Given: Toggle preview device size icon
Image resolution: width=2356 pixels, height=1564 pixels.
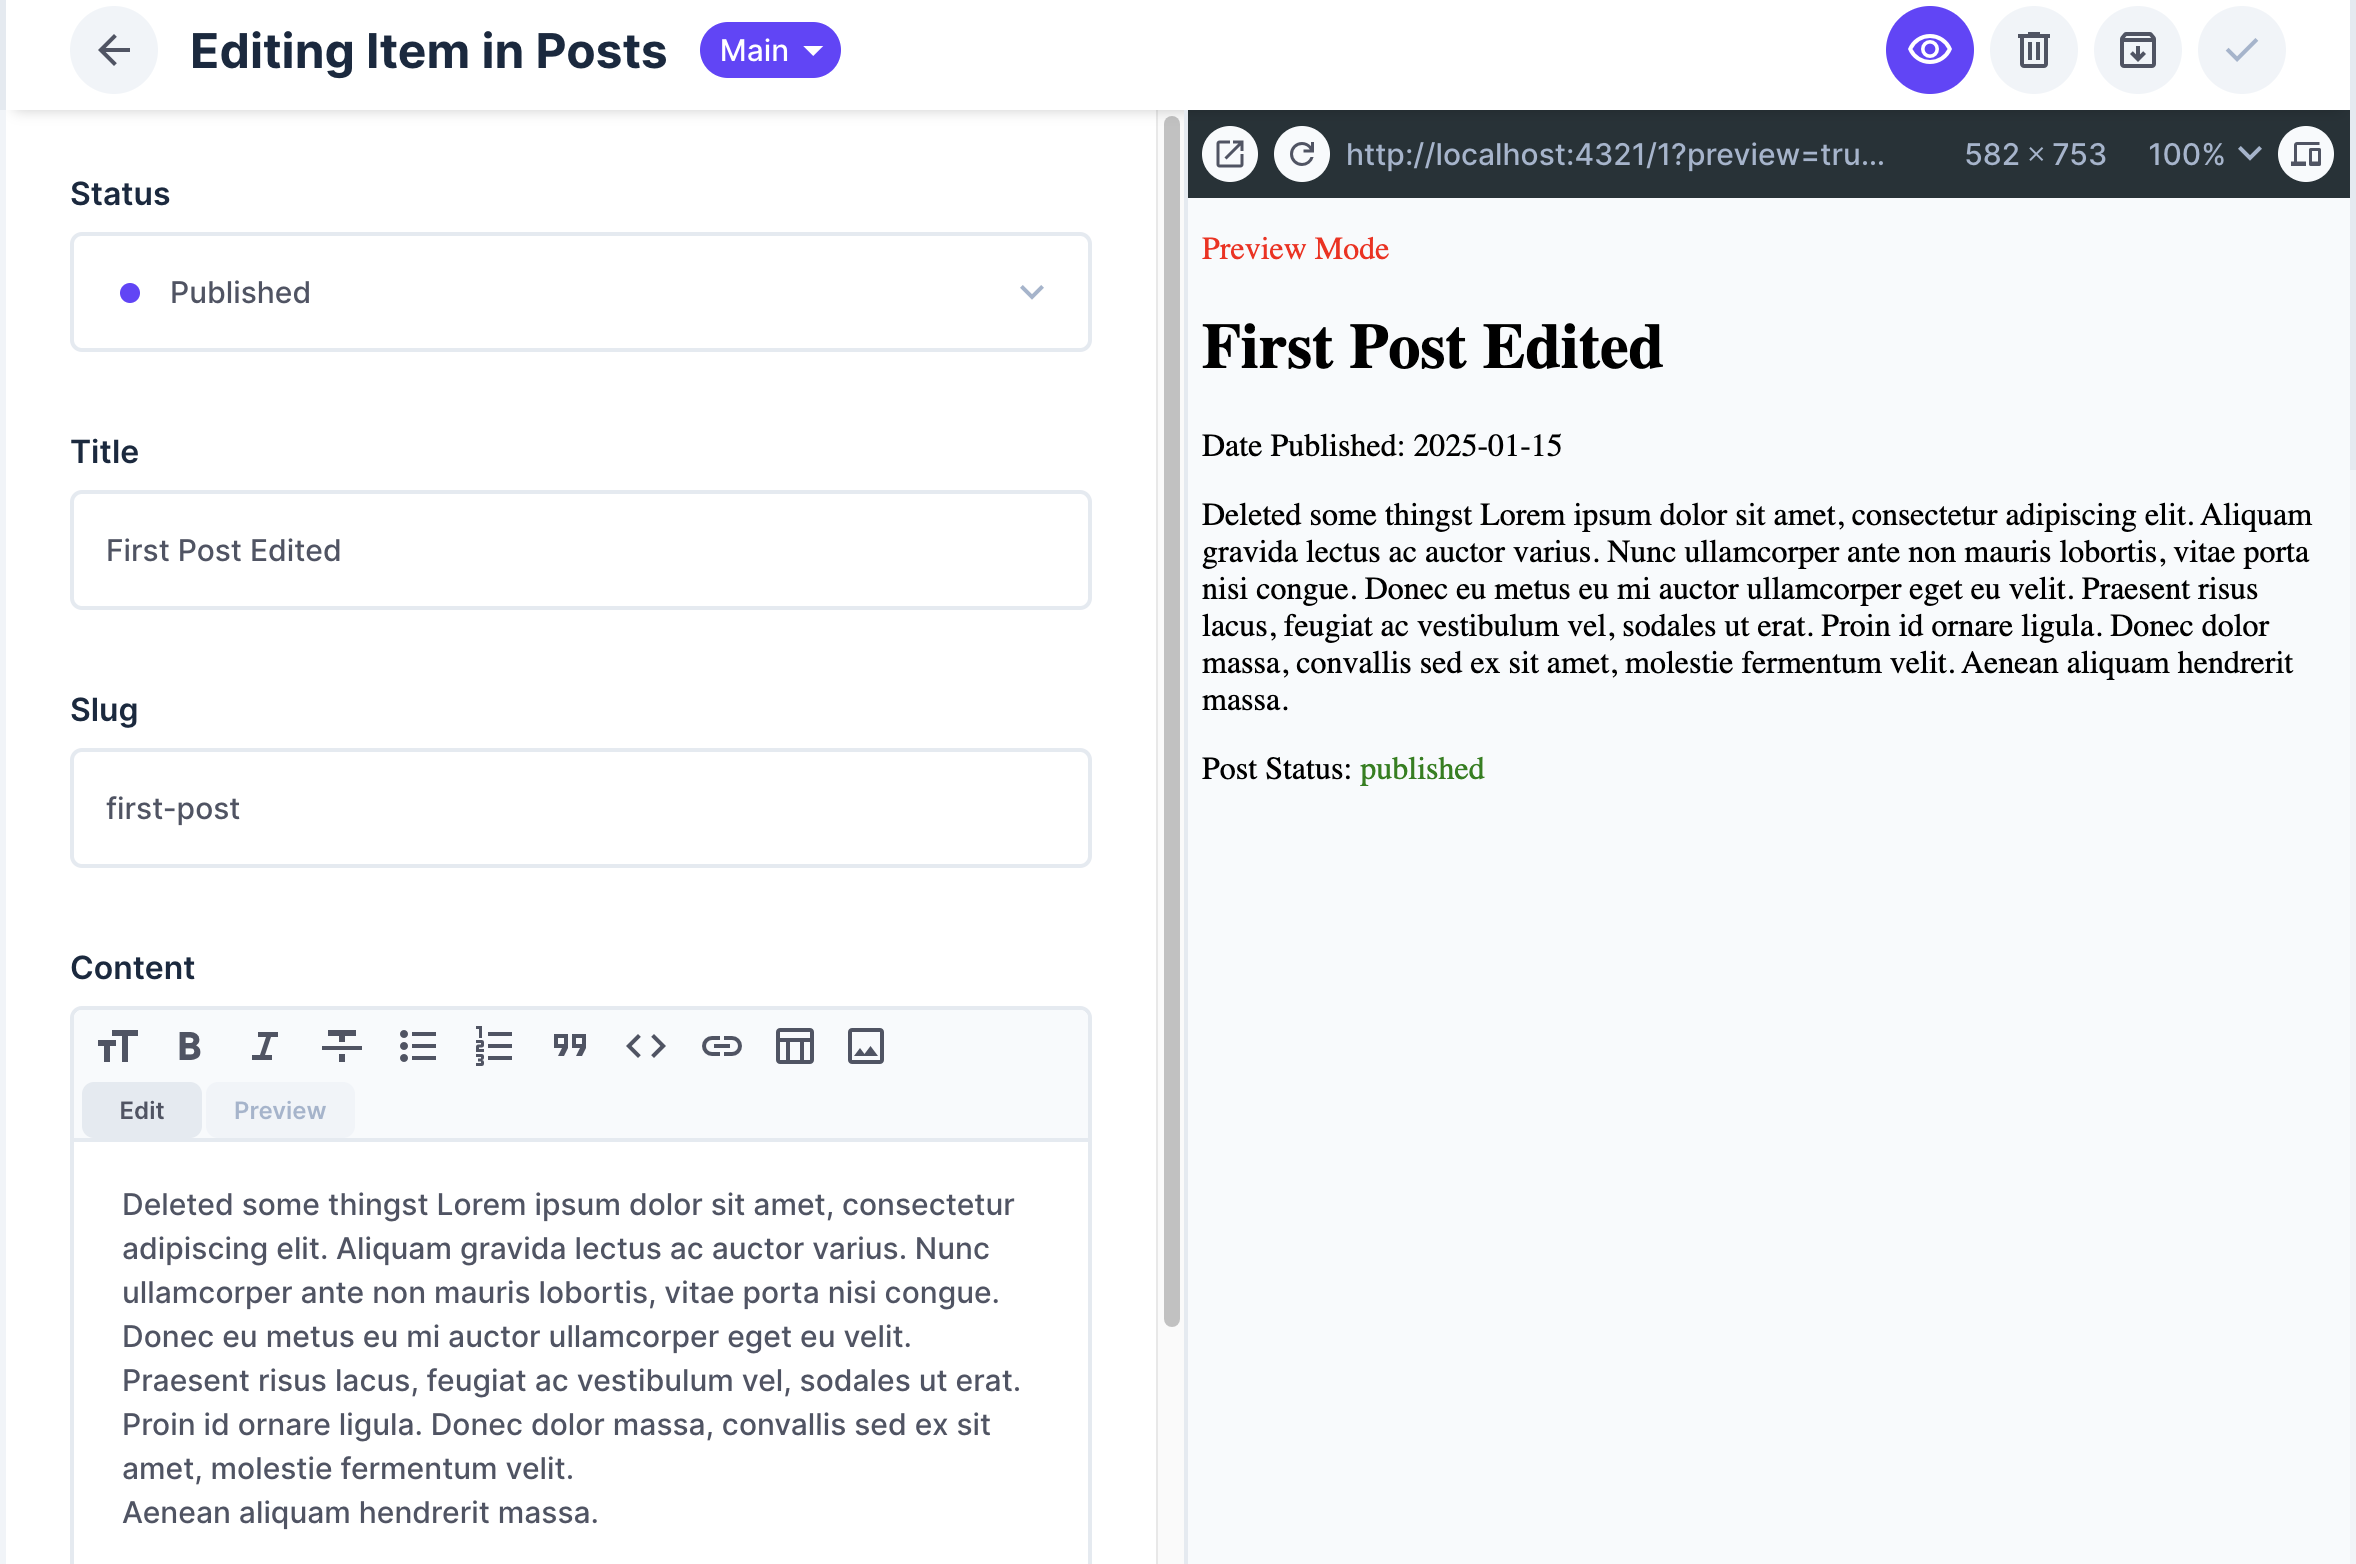Looking at the screenshot, I should click(2305, 154).
